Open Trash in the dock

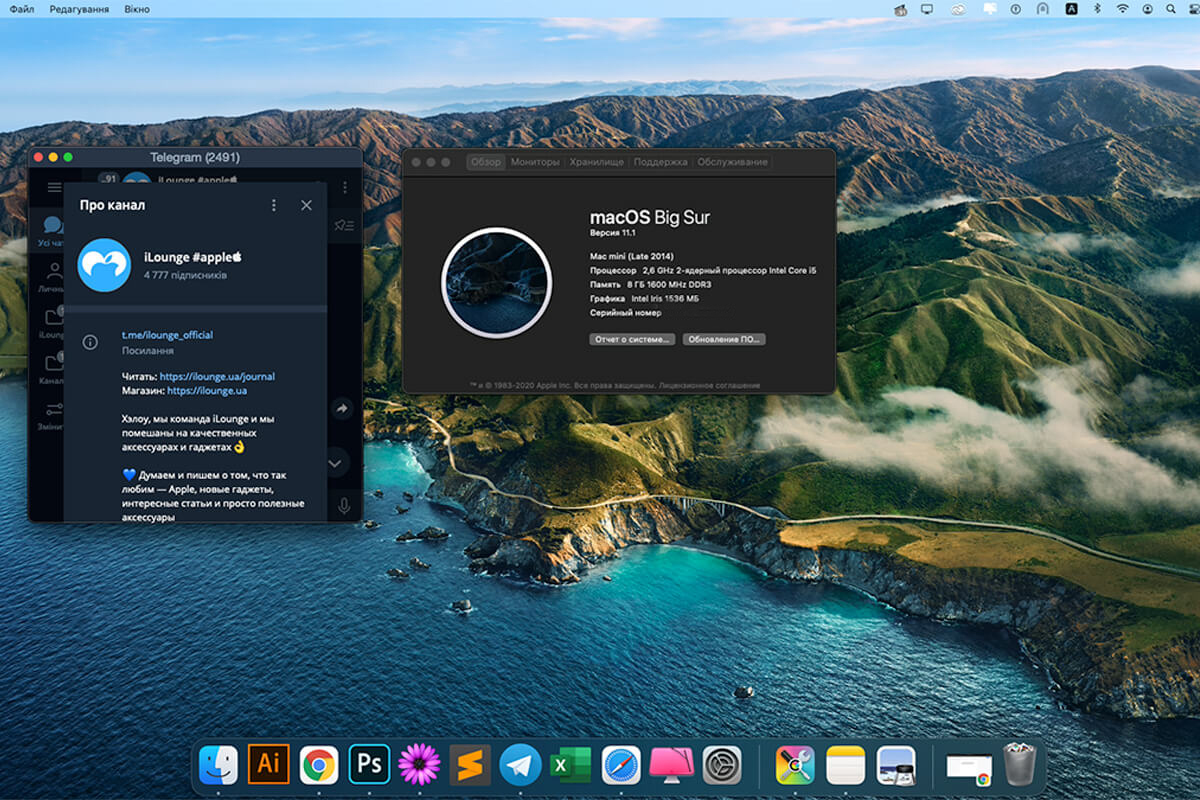tap(1020, 765)
